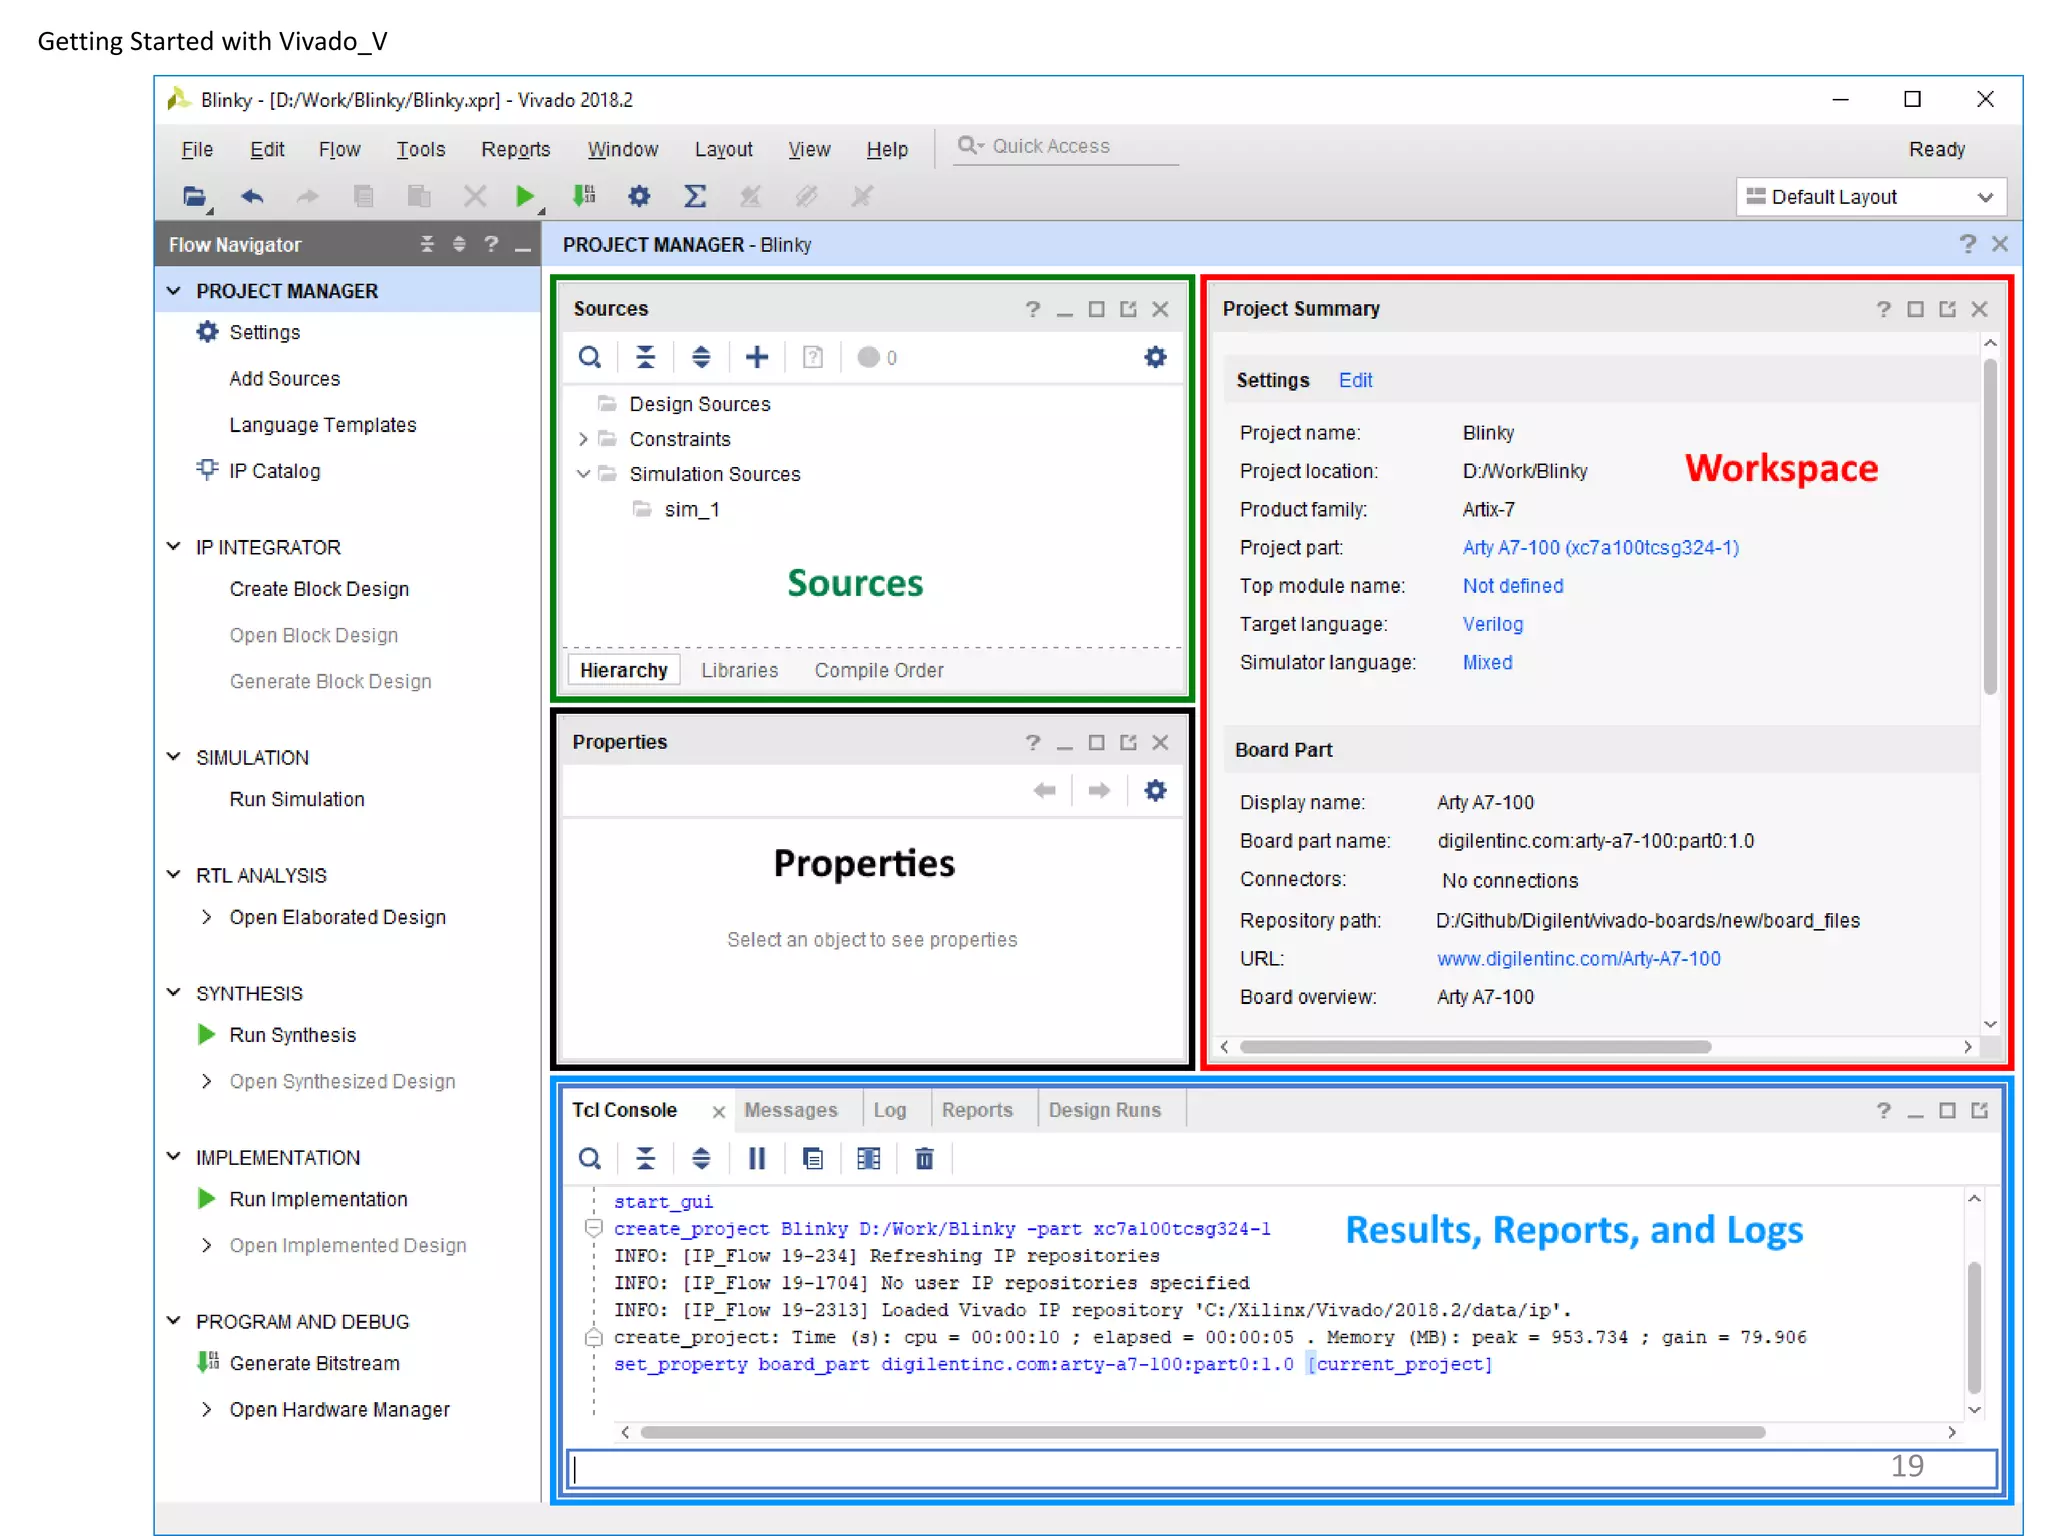Click Generate Bitstream icon in the toolbar
Viewport: 2048px width, 1536px height.
584,196
